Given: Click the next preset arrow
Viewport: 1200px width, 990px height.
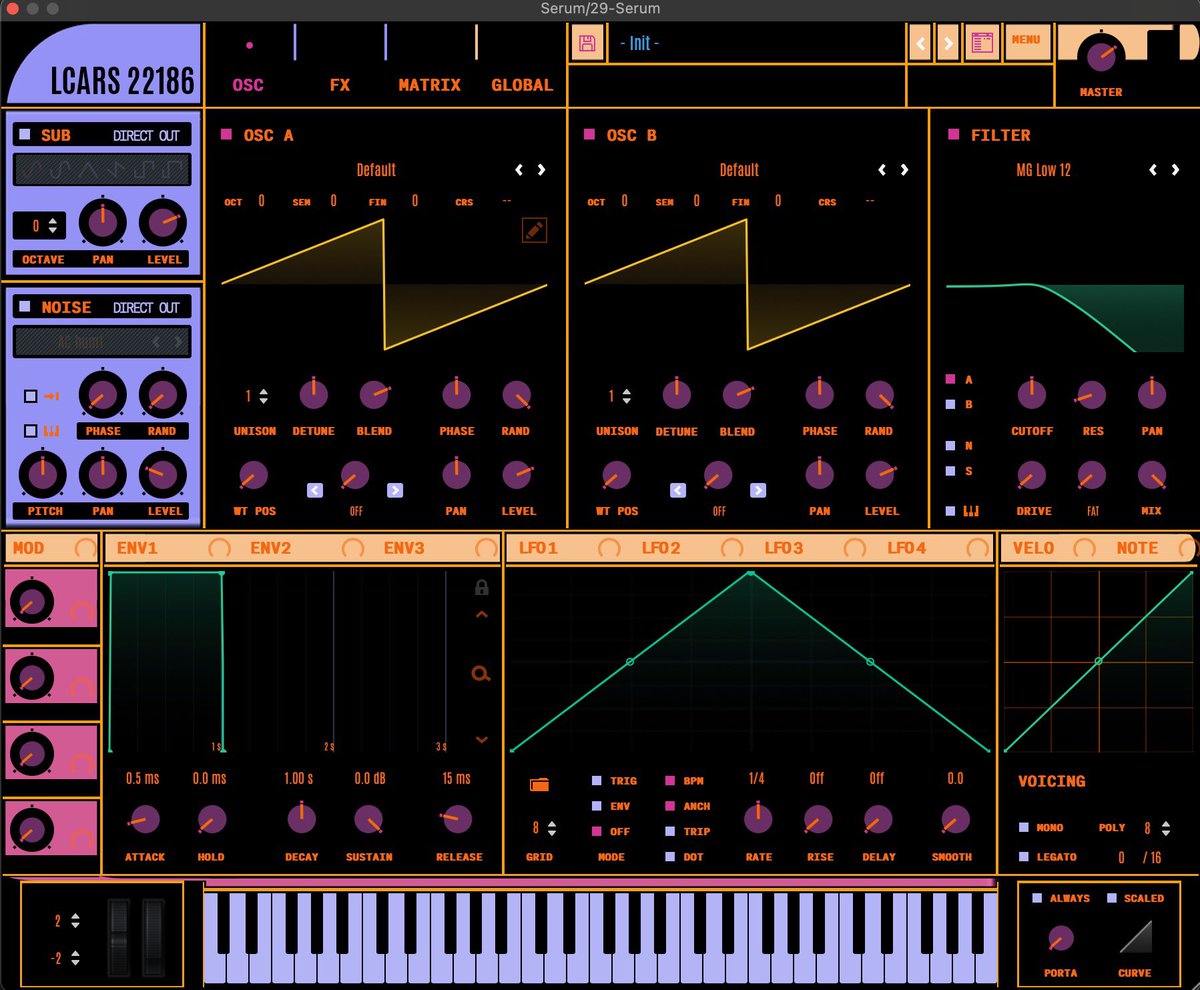Looking at the screenshot, I should (948, 42).
